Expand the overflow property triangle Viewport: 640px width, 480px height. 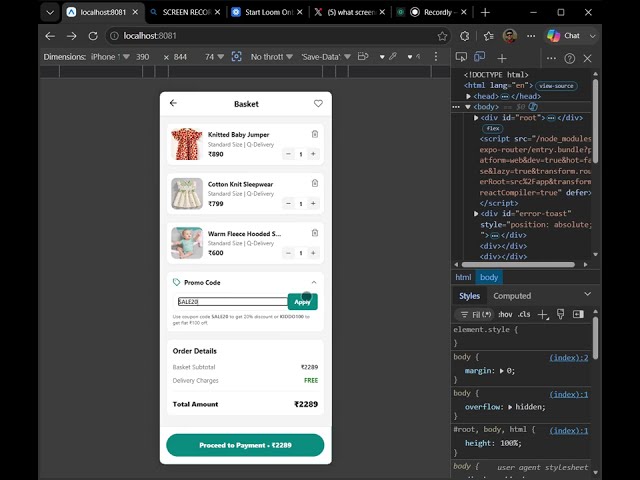[510, 407]
